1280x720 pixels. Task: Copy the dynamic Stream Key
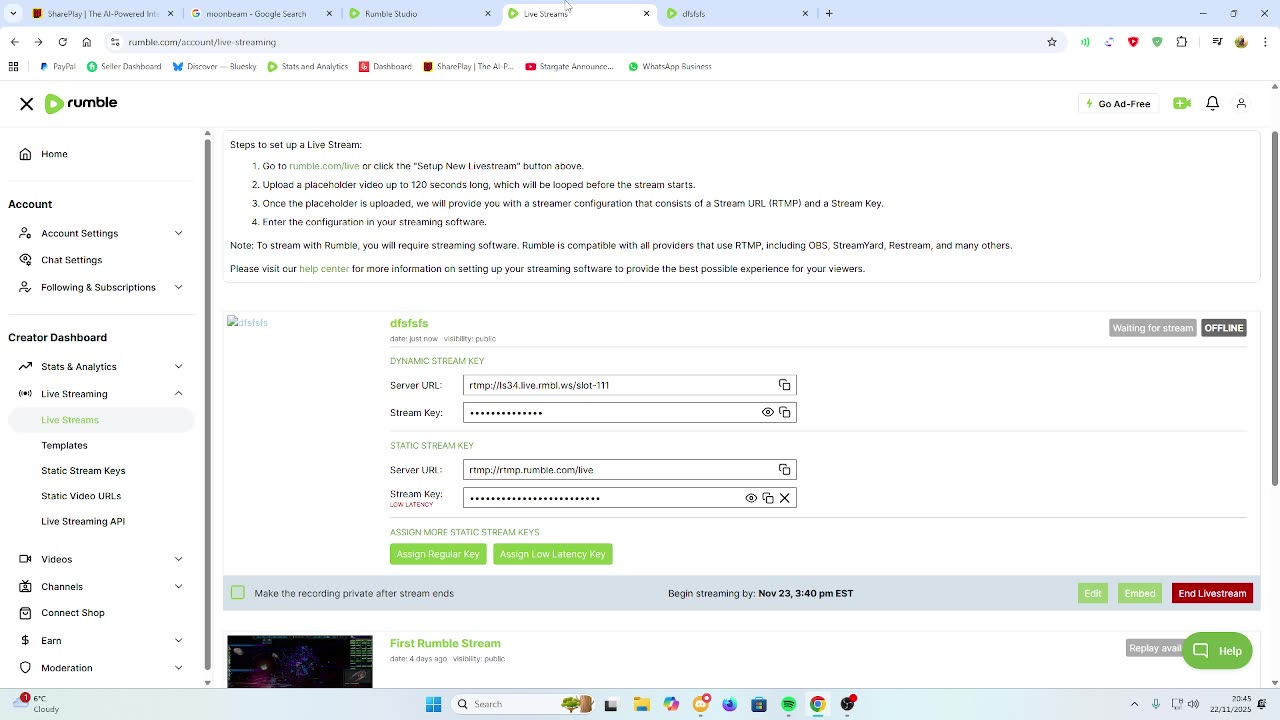785,412
